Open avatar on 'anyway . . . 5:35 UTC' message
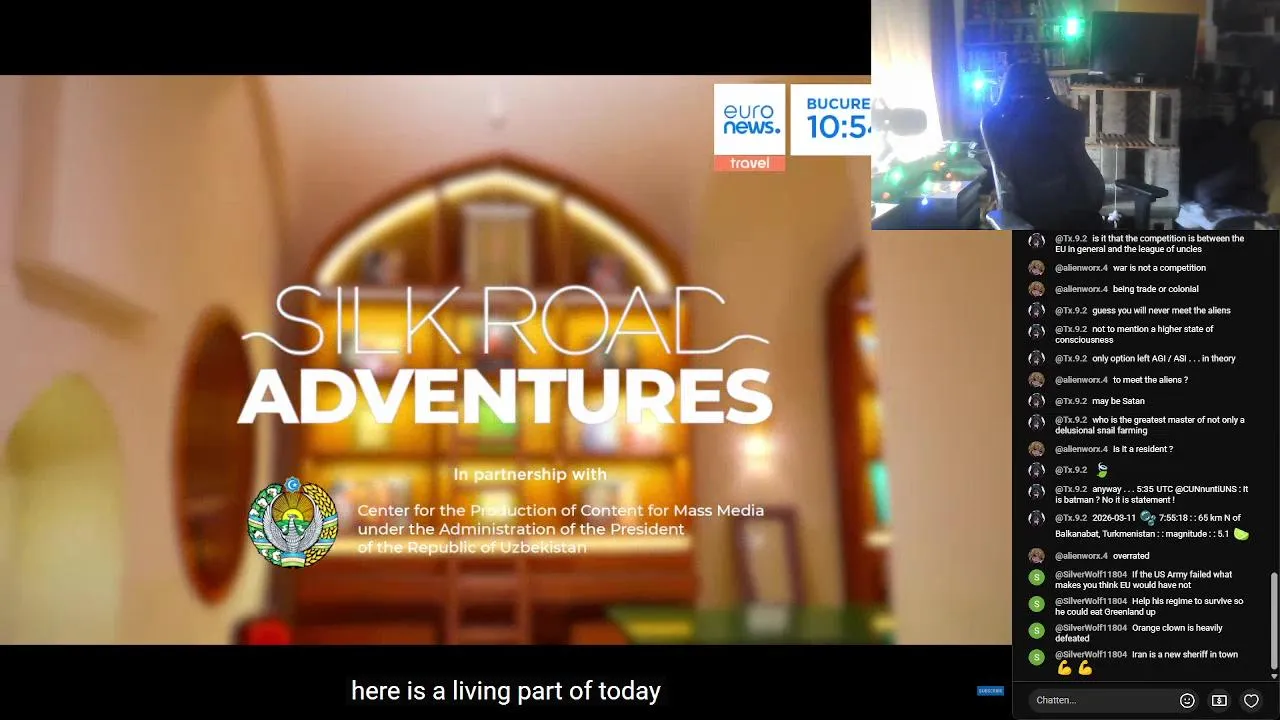The width and height of the screenshot is (1280, 720). pyautogui.click(x=1036, y=491)
